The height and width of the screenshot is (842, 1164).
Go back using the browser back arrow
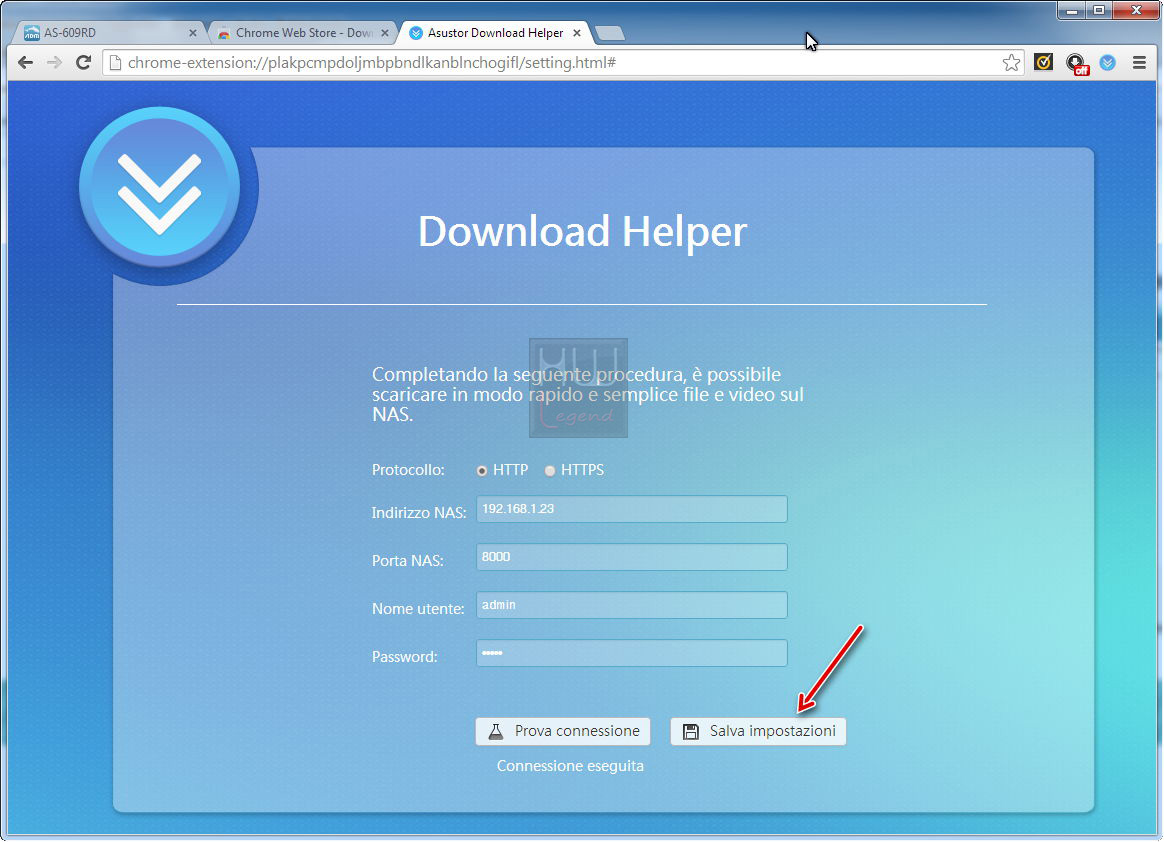click(x=25, y=62)
